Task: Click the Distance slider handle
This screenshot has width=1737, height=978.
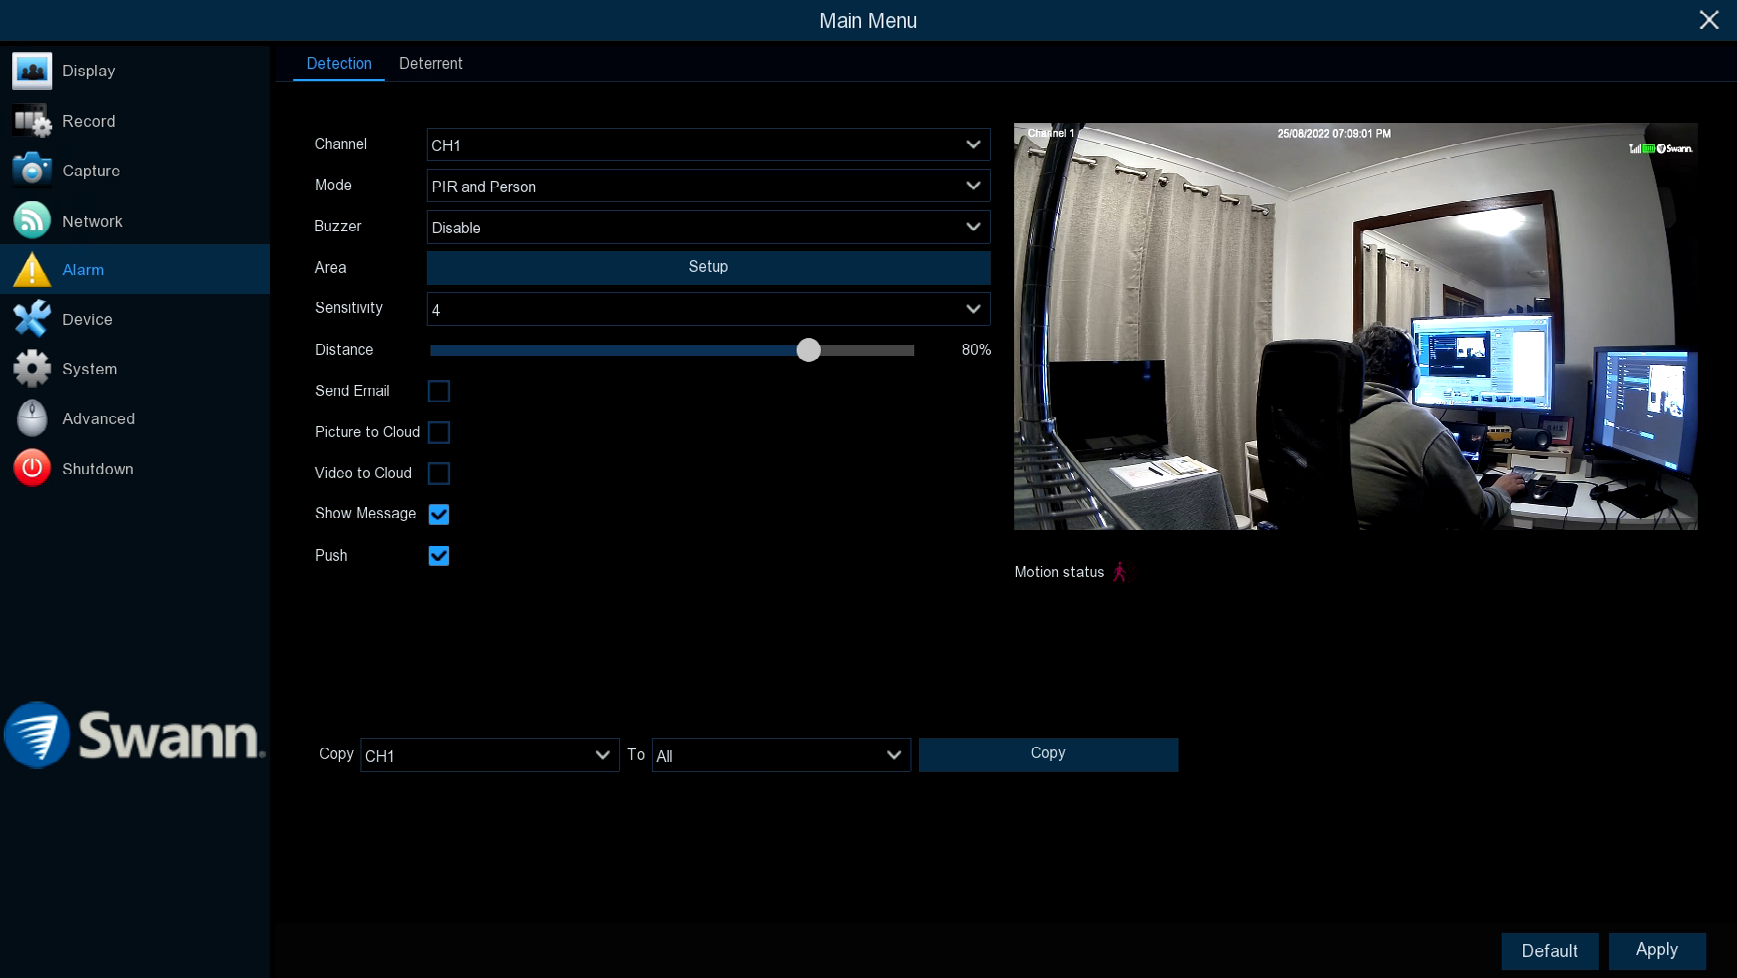Action: (809, 350)
